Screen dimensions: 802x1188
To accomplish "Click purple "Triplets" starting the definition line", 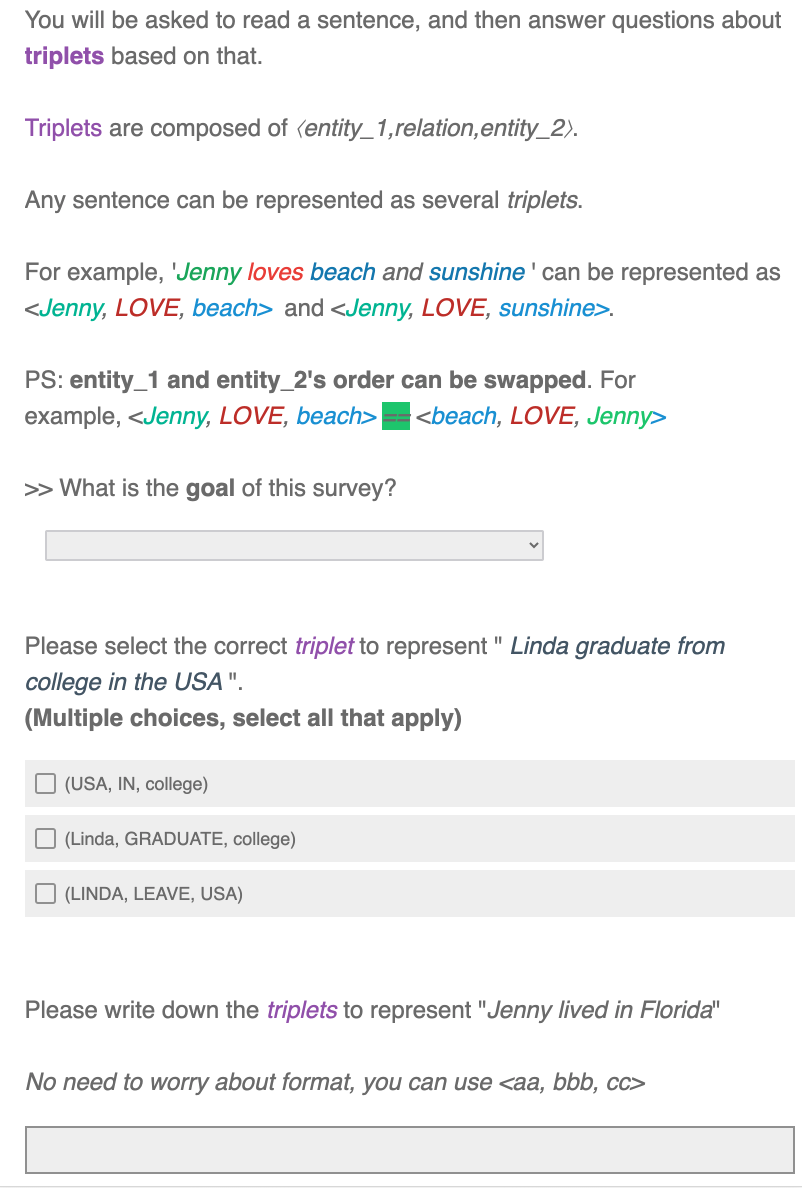I will [63, 128].
